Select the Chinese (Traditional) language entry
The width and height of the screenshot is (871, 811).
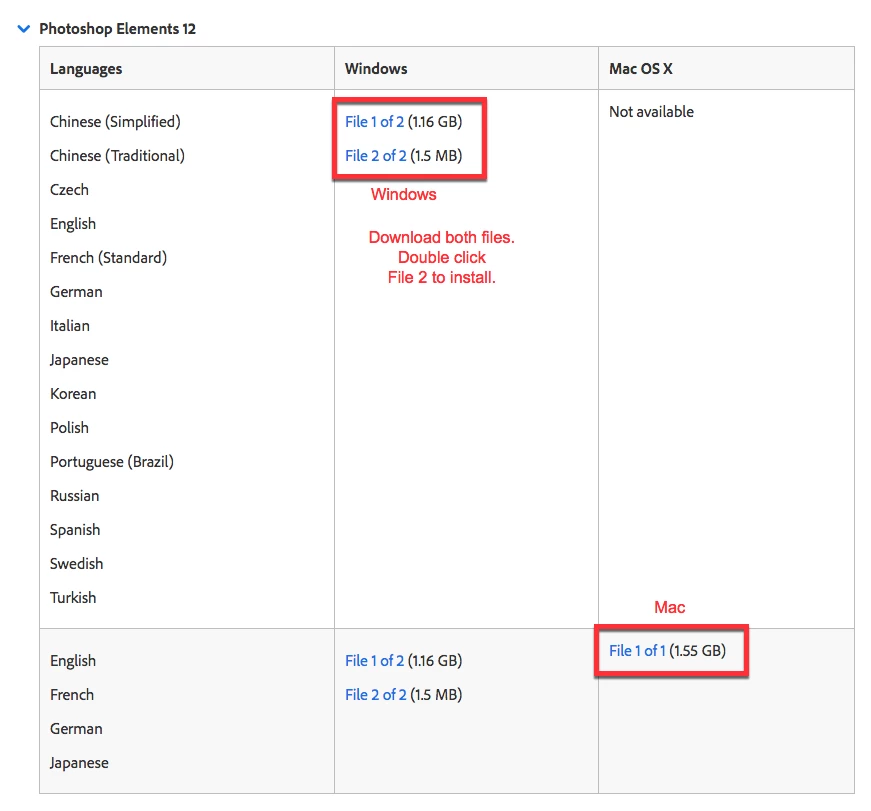(x=117, y=156)
